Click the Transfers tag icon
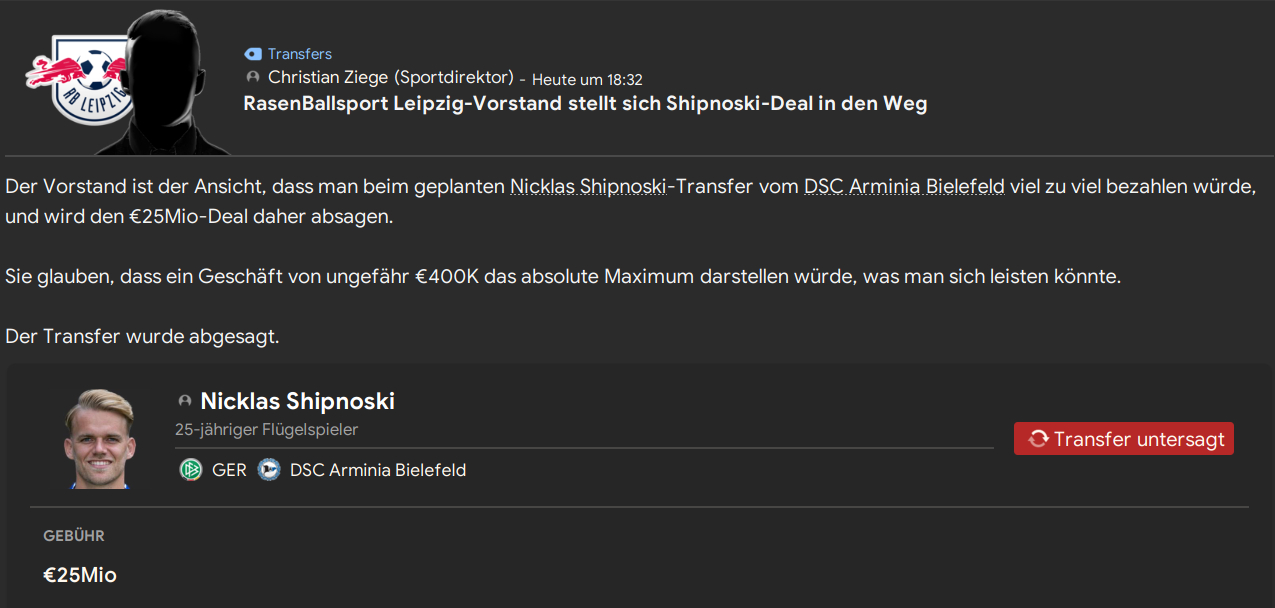The height and width of the screenshot is (608, 1275). [x=253, y=54]
